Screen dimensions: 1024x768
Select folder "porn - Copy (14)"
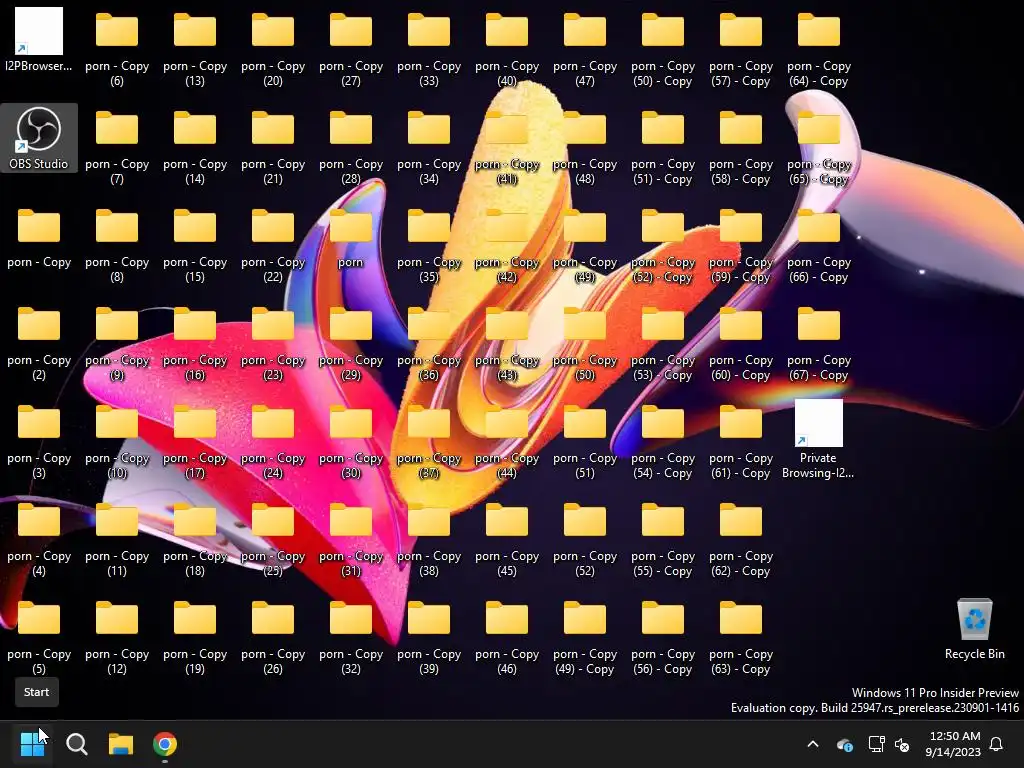[x=195, y=148]
